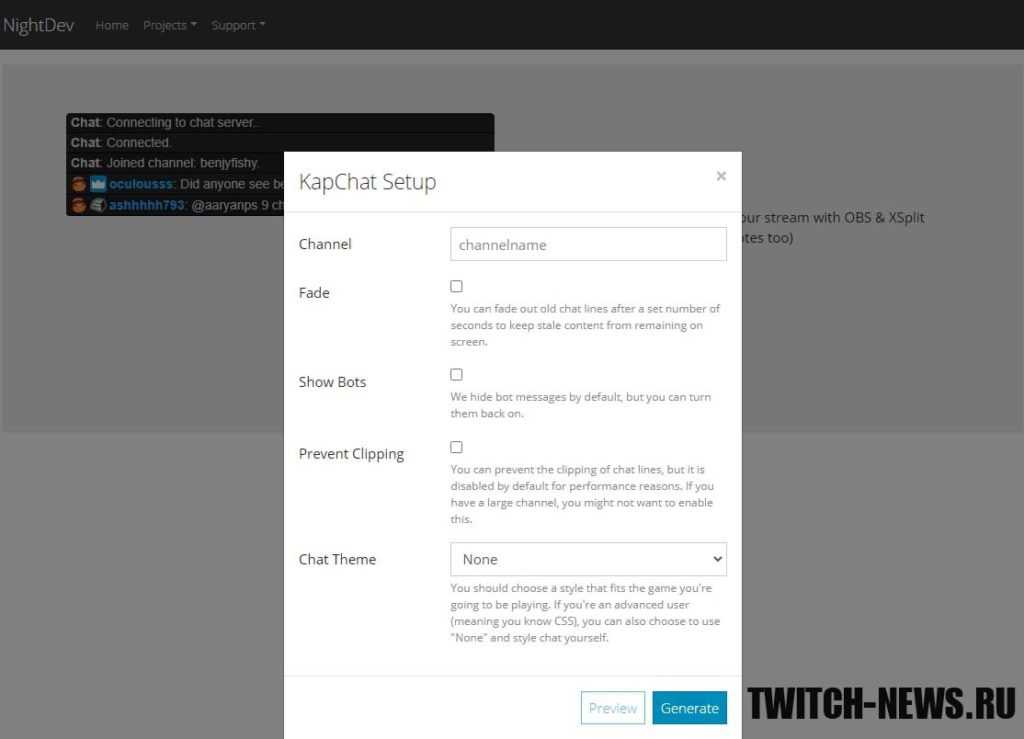Screen dimensions: 1024x739
Task: Open the Chat Theme dropdown
Action: coord(588,559)
